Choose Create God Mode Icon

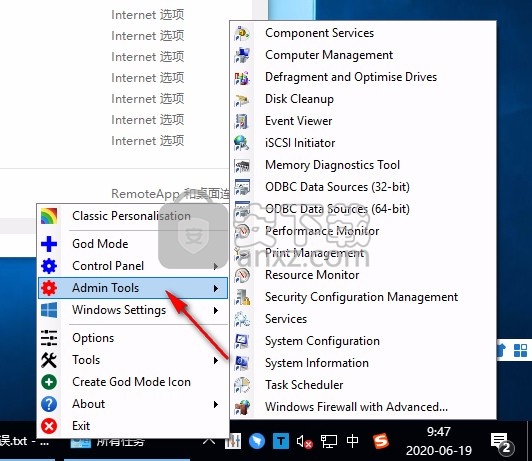(133, 382)
